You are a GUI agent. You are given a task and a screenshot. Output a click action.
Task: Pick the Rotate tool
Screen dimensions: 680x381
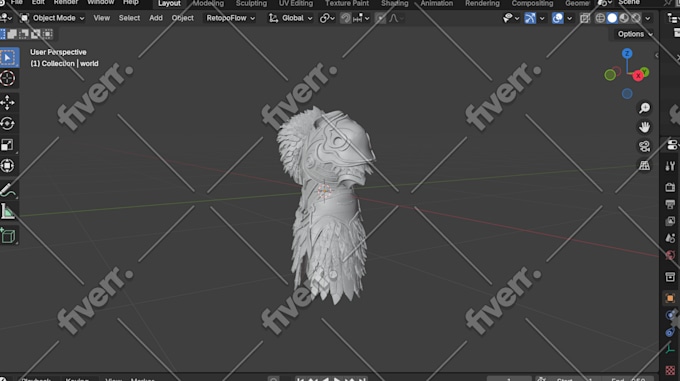click(x=8, y=124)
